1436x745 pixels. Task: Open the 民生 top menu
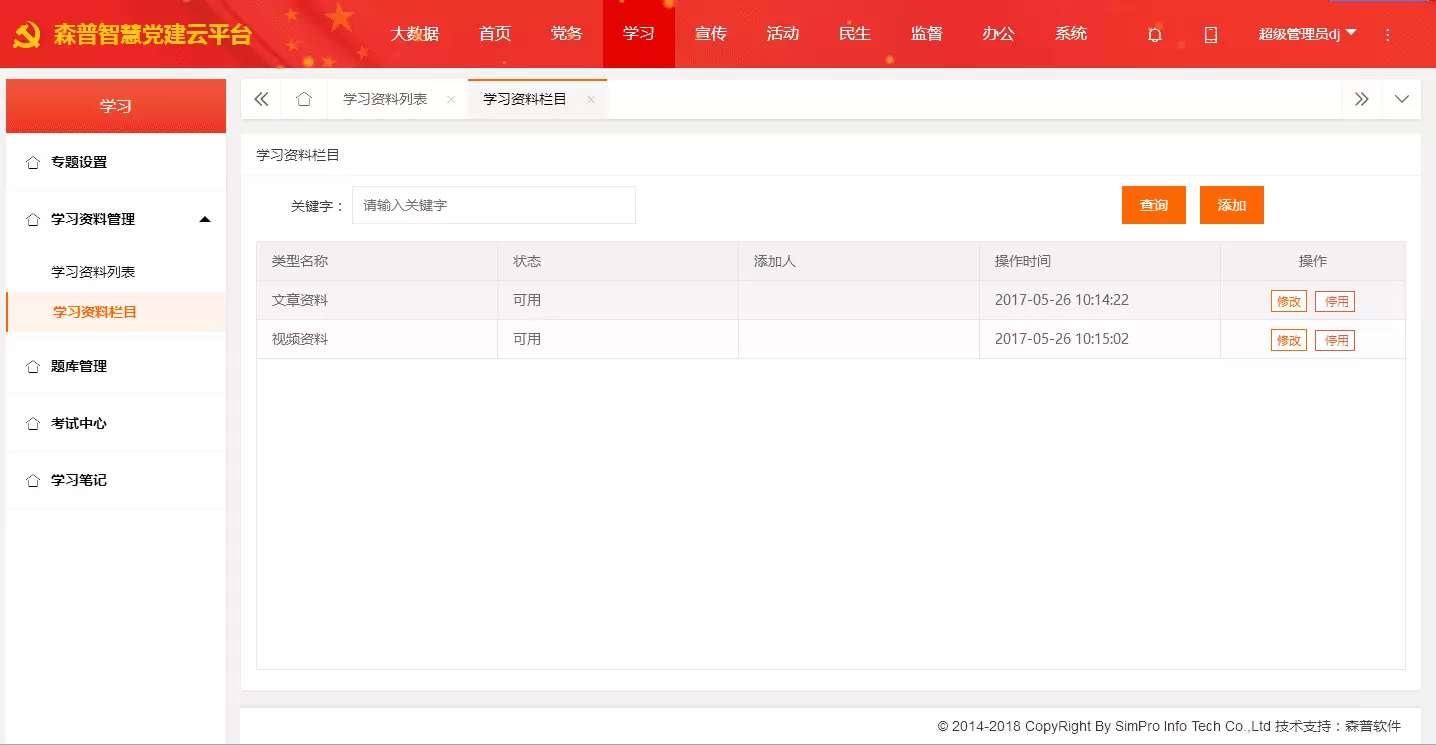click(855, 34)
